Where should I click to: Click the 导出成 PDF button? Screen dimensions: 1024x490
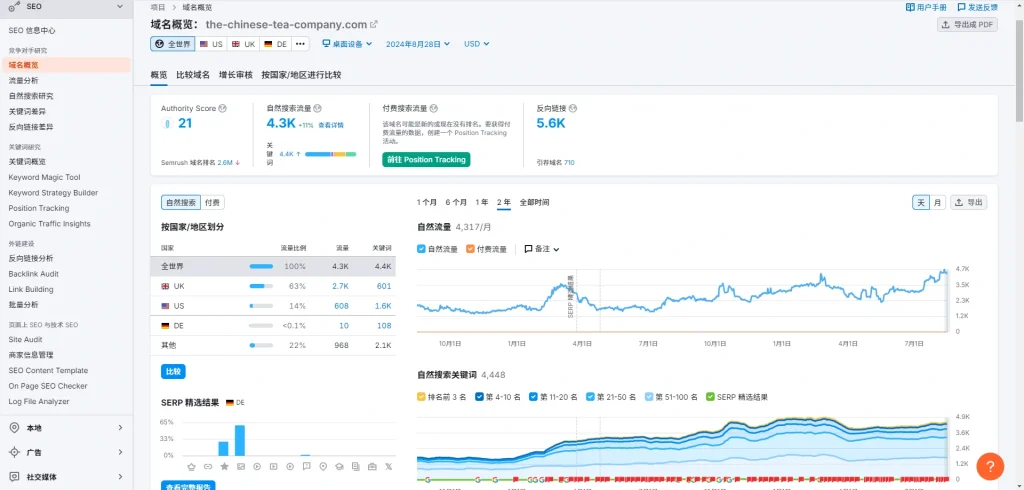coord(967,25)
